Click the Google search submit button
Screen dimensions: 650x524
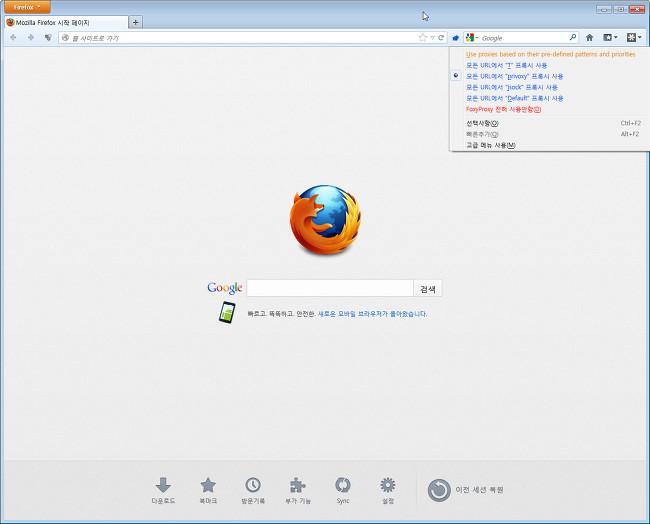(x=428, y=288)
